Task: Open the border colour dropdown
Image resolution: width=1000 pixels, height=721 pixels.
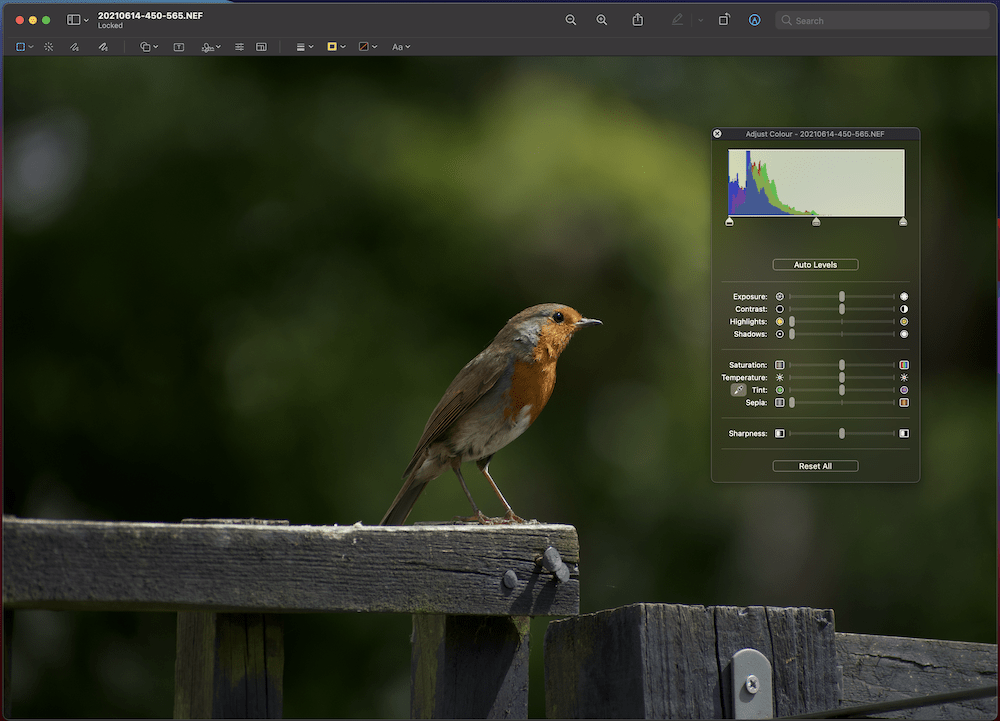Action: (336, 47)
